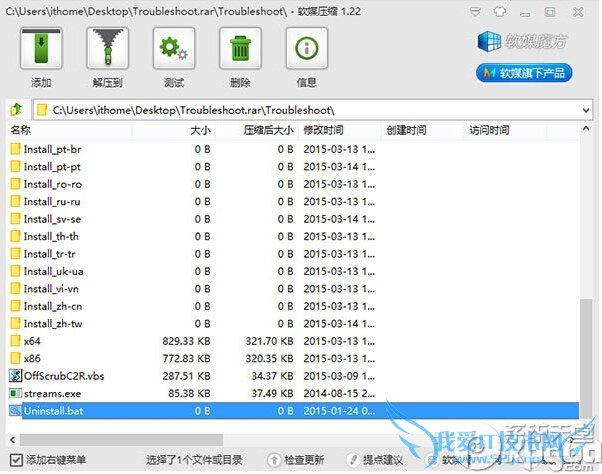Select the streams.exe file name
Screen dimensions: 602x474
pos(52,394)
